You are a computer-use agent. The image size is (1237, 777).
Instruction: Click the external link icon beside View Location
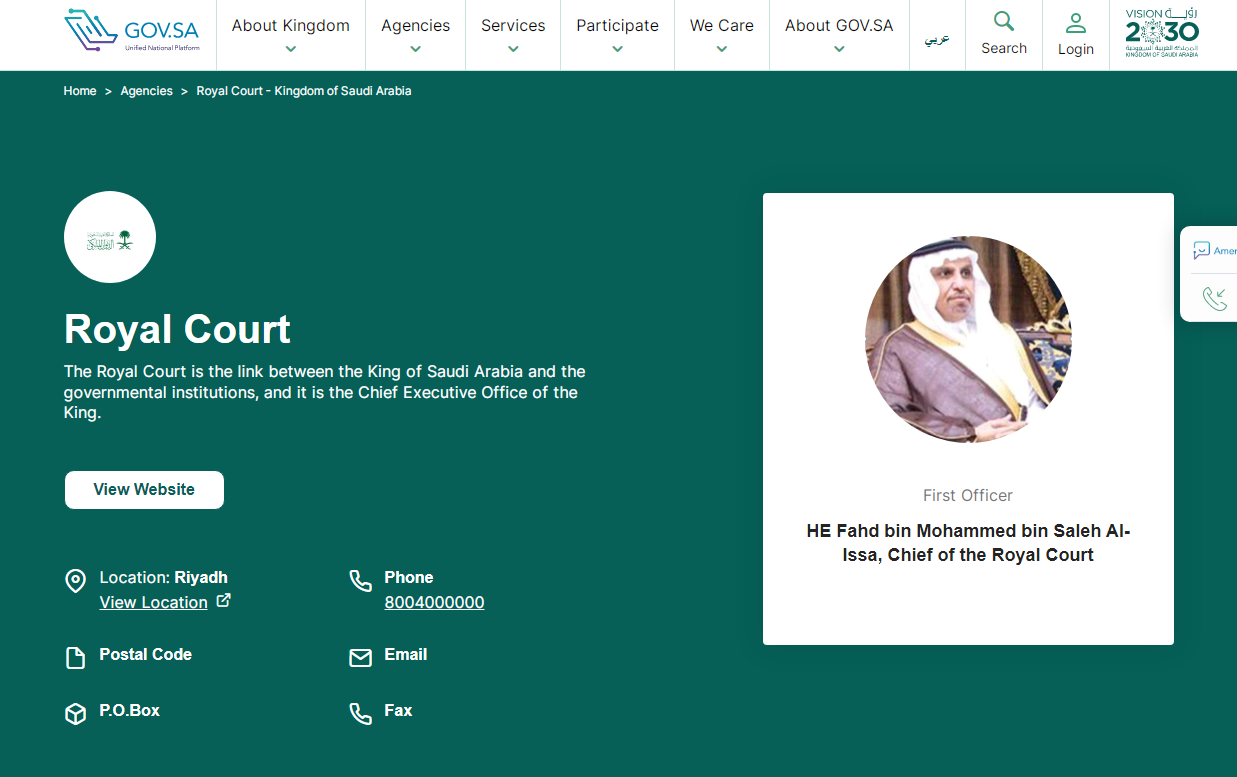(x=223, y=601)
